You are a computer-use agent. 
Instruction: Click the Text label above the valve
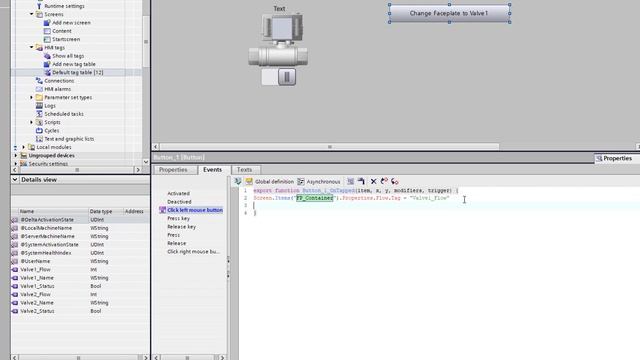point(279,9)
